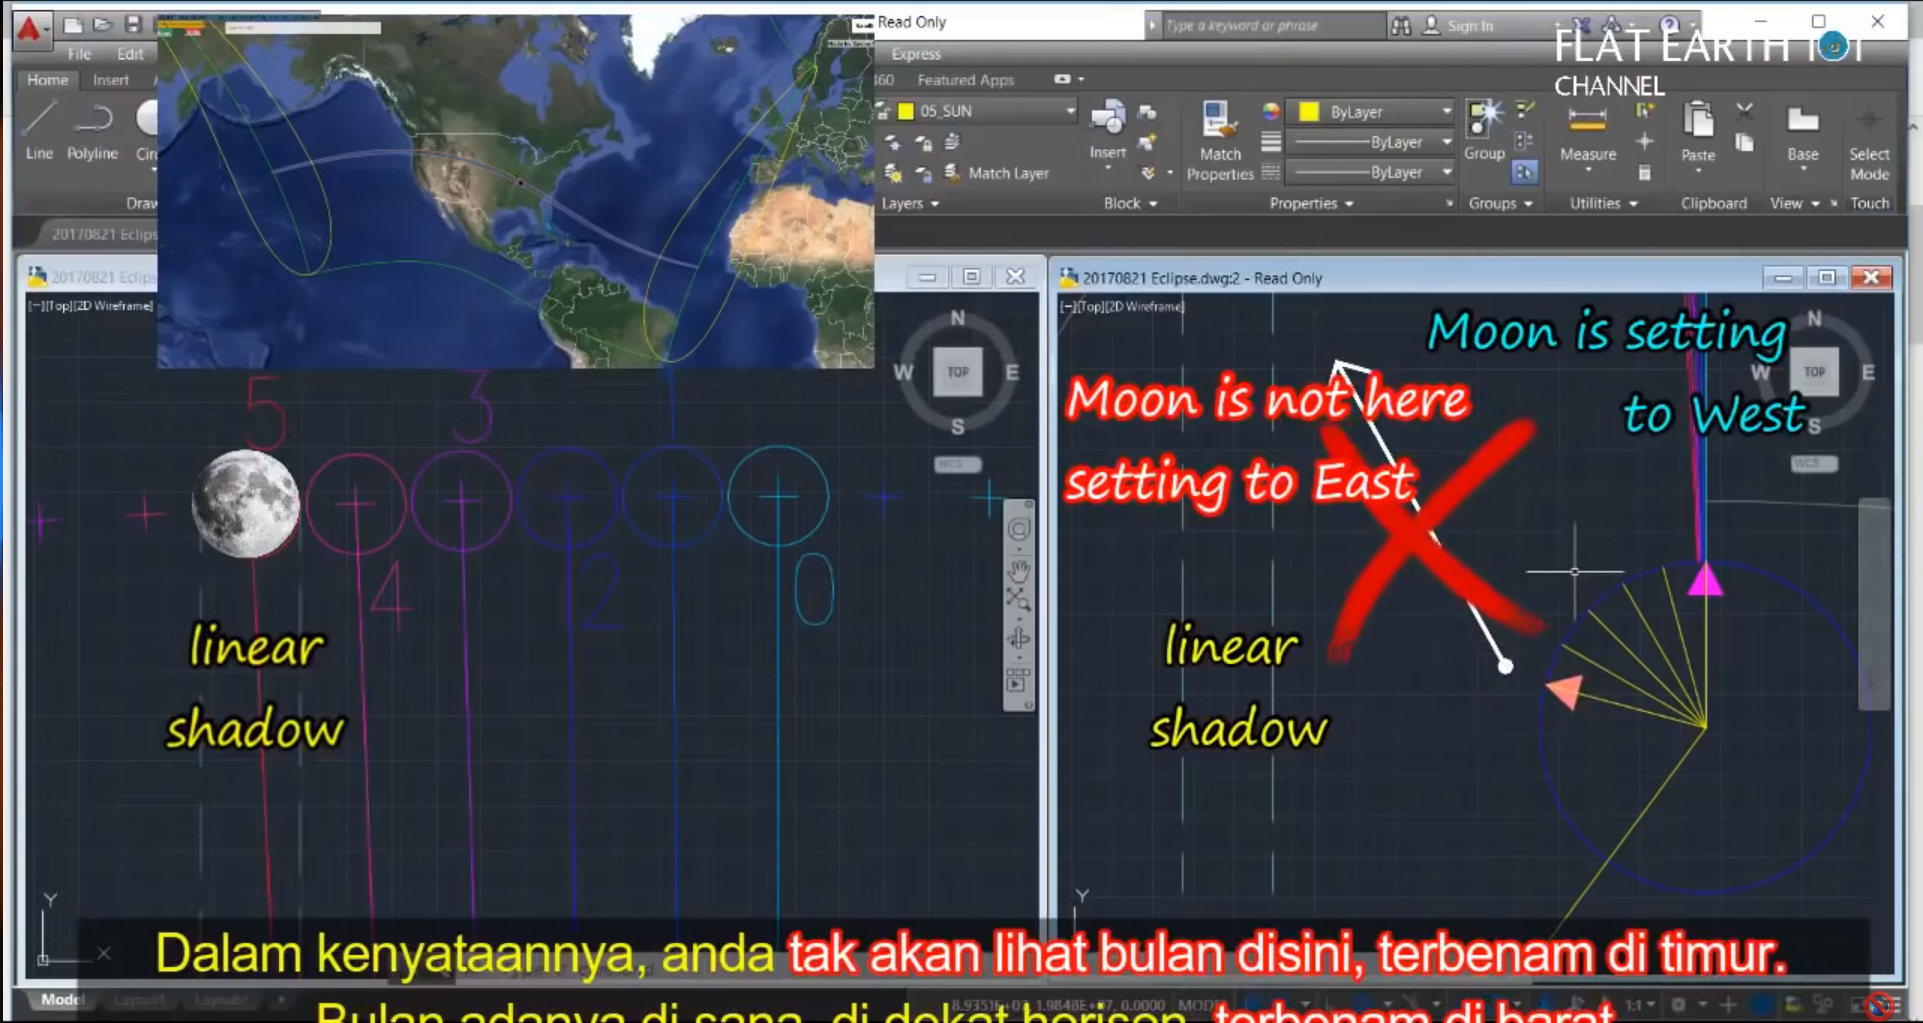The width and height of the screenshot is (1923, 1023).
Task: Open the Featured Apps tab
Action: [x=965, y=80]
